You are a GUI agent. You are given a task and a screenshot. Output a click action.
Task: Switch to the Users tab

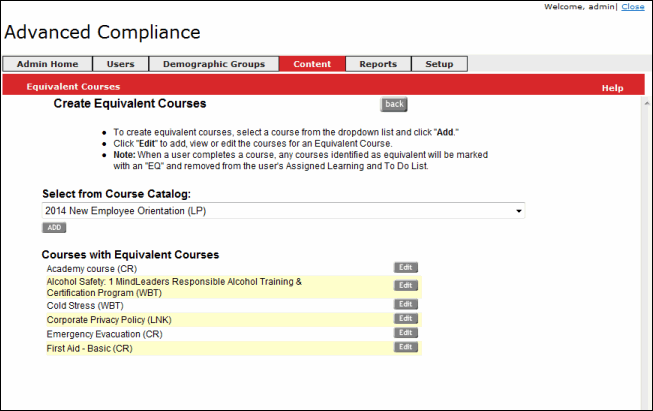coord(121,64)
